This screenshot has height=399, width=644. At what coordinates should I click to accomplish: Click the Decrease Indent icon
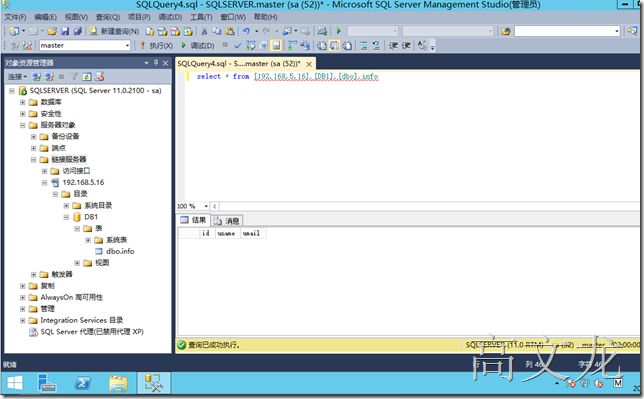pyautogui.click(x=393, y=45)
